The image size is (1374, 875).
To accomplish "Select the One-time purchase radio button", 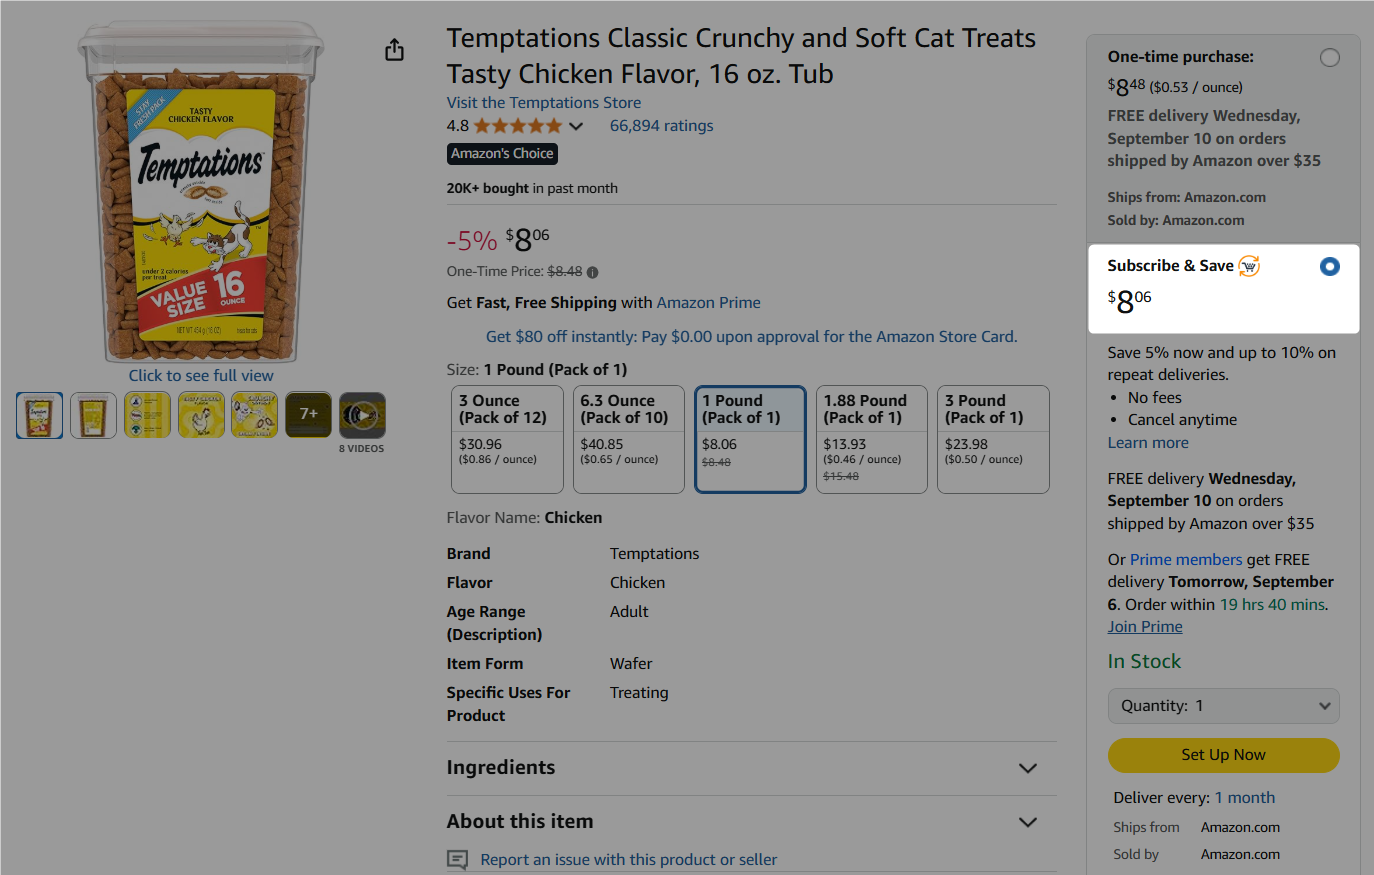I will click(x=1329, y=58).
